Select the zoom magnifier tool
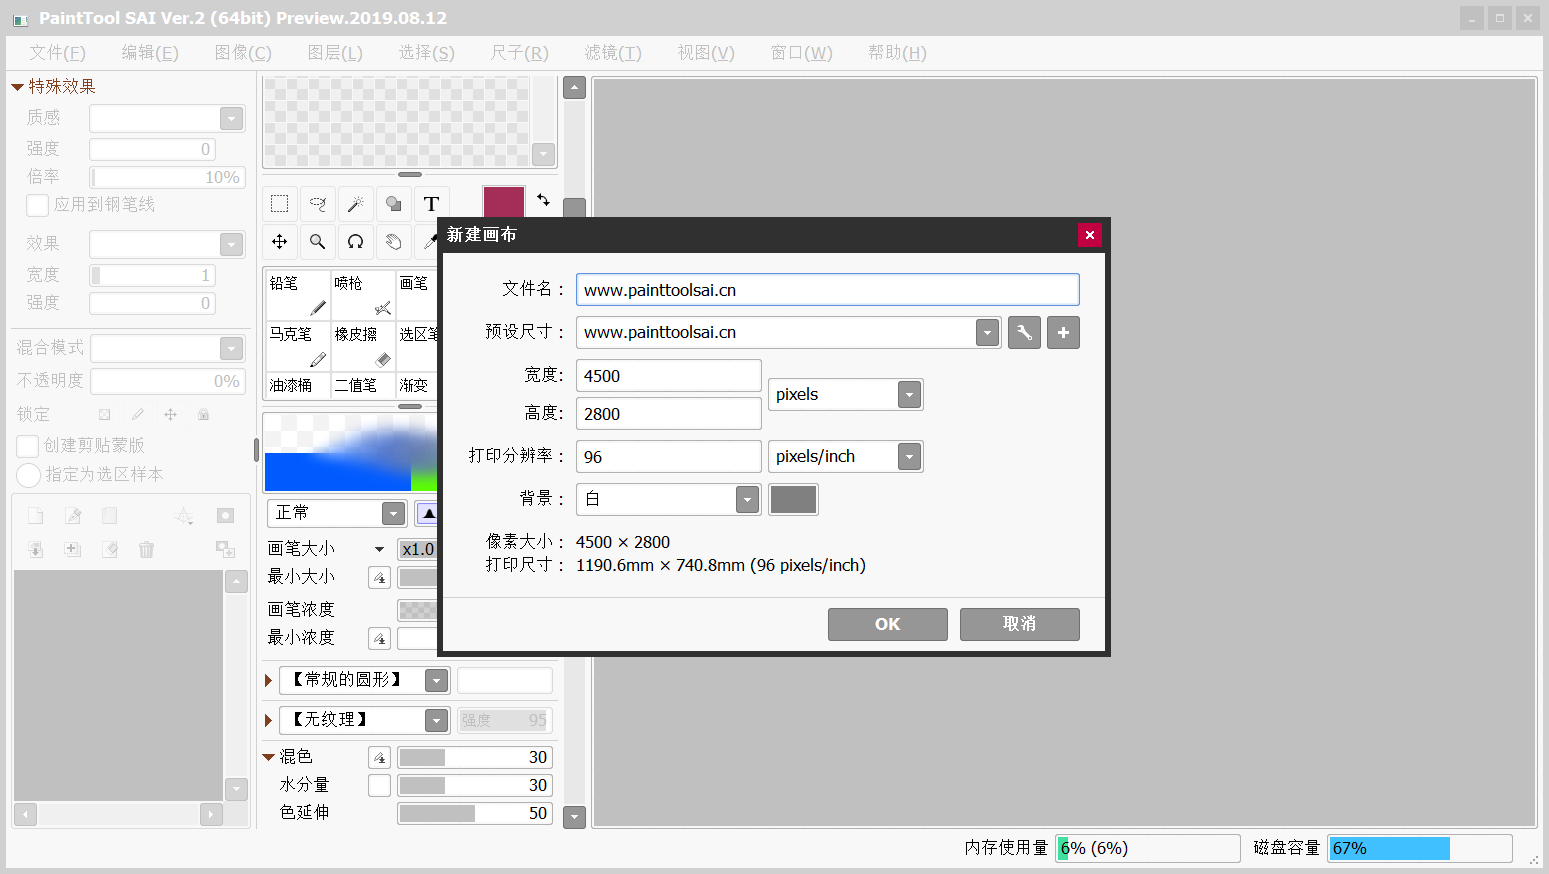 point(318,242)
